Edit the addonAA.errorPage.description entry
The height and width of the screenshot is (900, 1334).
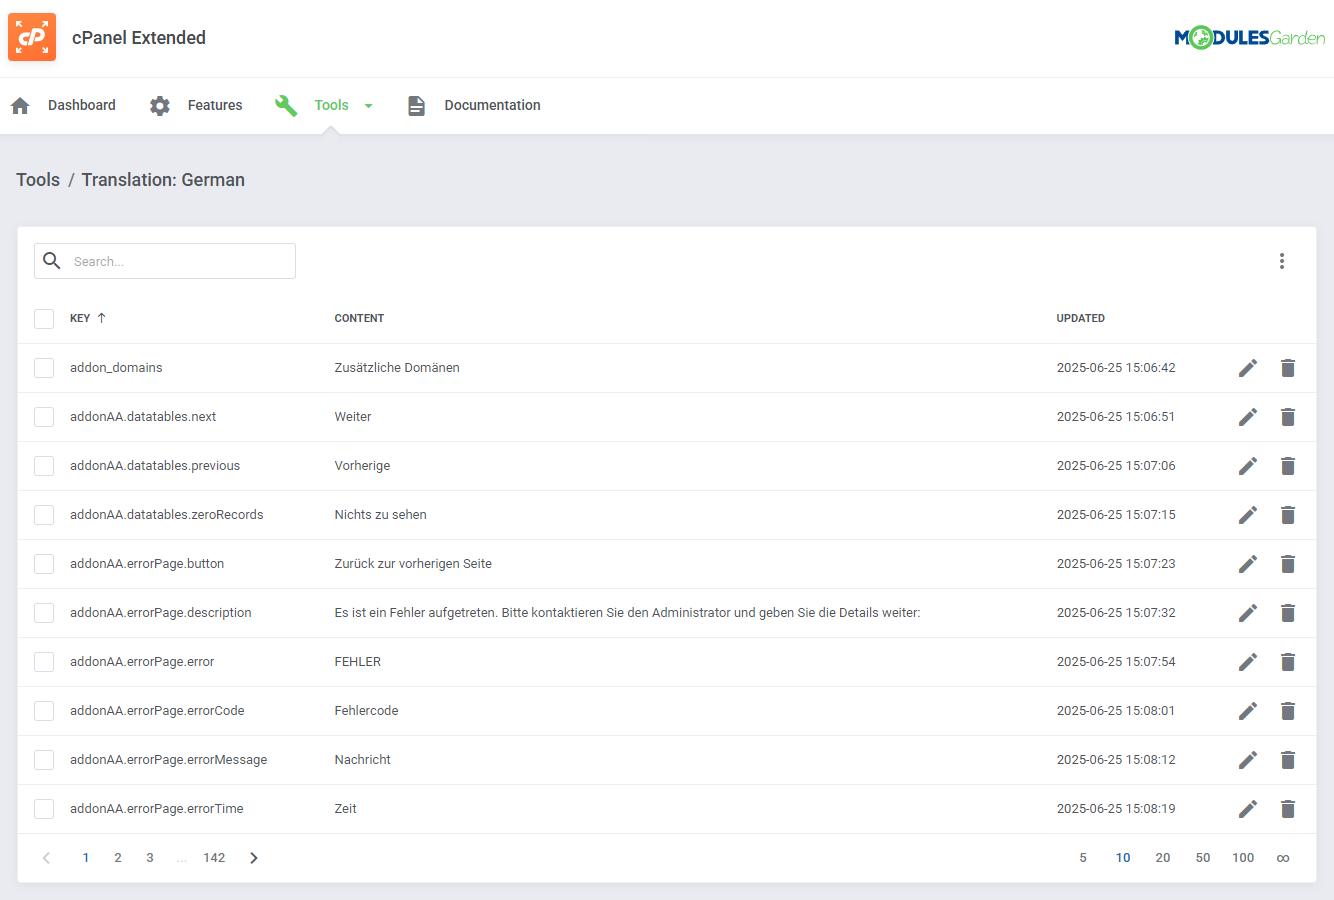point(1248,613)
